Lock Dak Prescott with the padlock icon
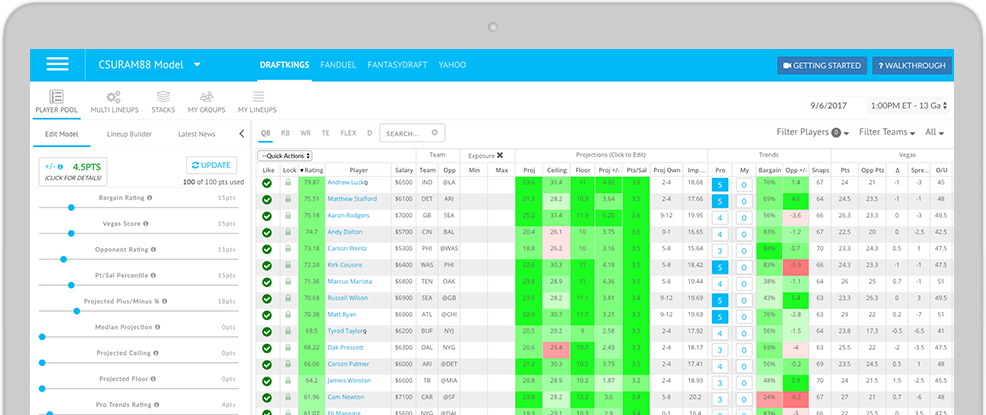The image size is (986, 415). tap(289, 348)
